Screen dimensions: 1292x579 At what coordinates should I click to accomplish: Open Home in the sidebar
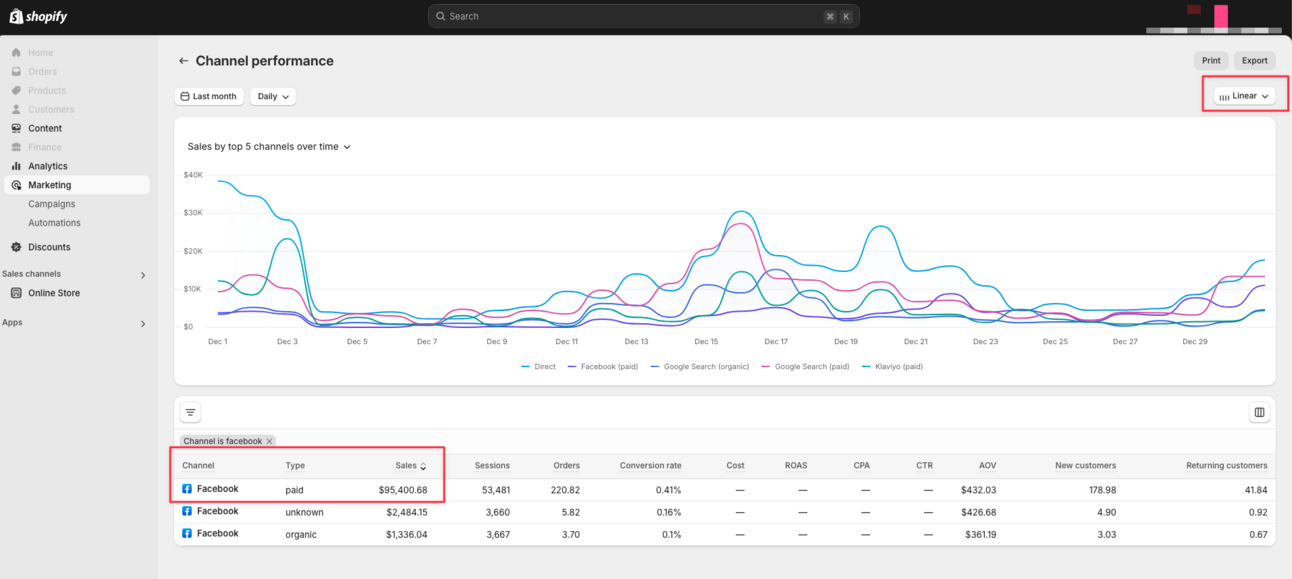41,53
